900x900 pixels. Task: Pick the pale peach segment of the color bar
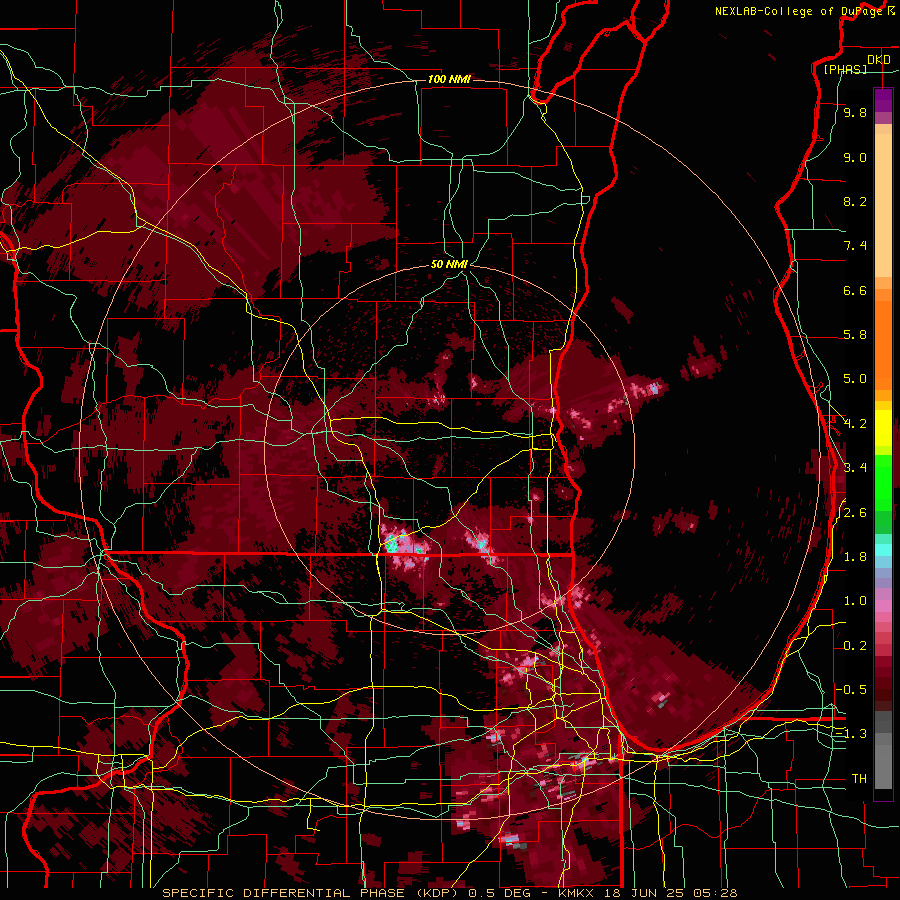(883, 205)
